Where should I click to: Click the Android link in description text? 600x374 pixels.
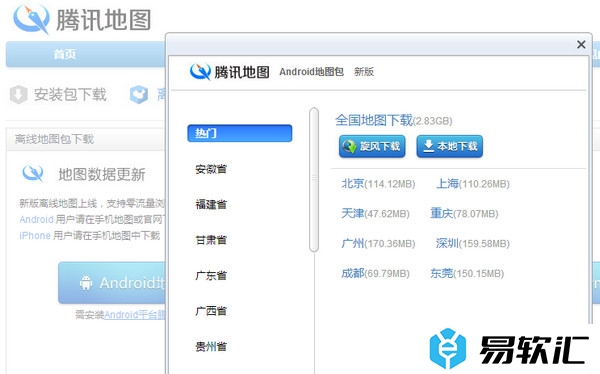(x=36, y=220)
